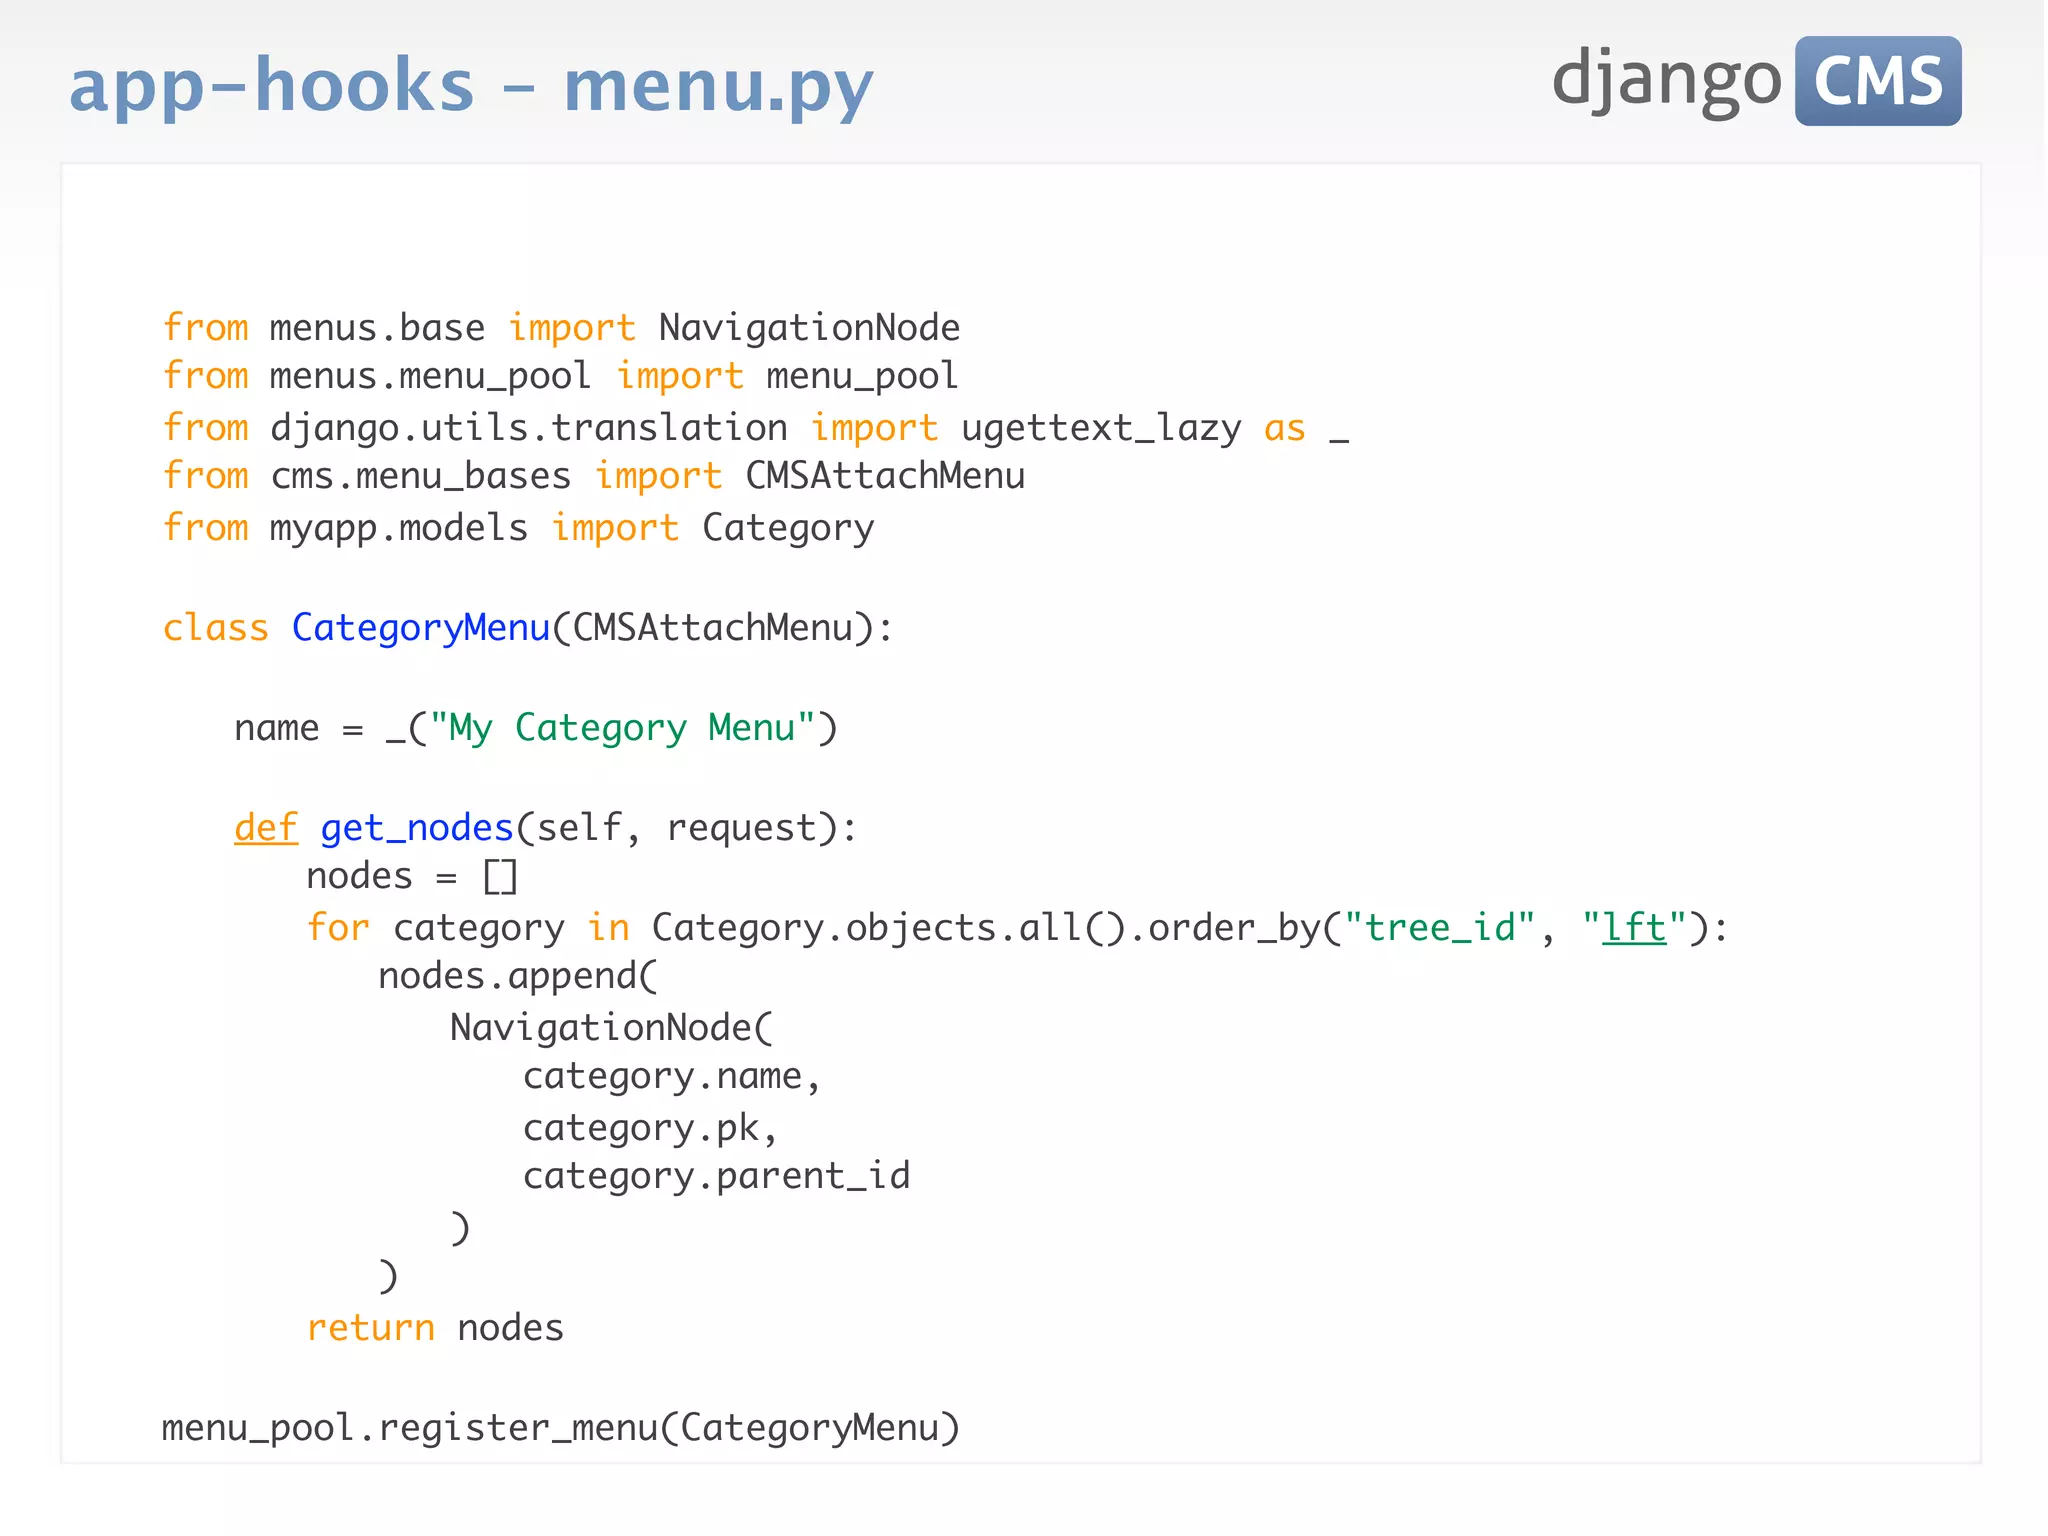This screenshot has height=1536, width=2048.
Task: Click the underlined "lft" string
Action: click(1634, 928)
